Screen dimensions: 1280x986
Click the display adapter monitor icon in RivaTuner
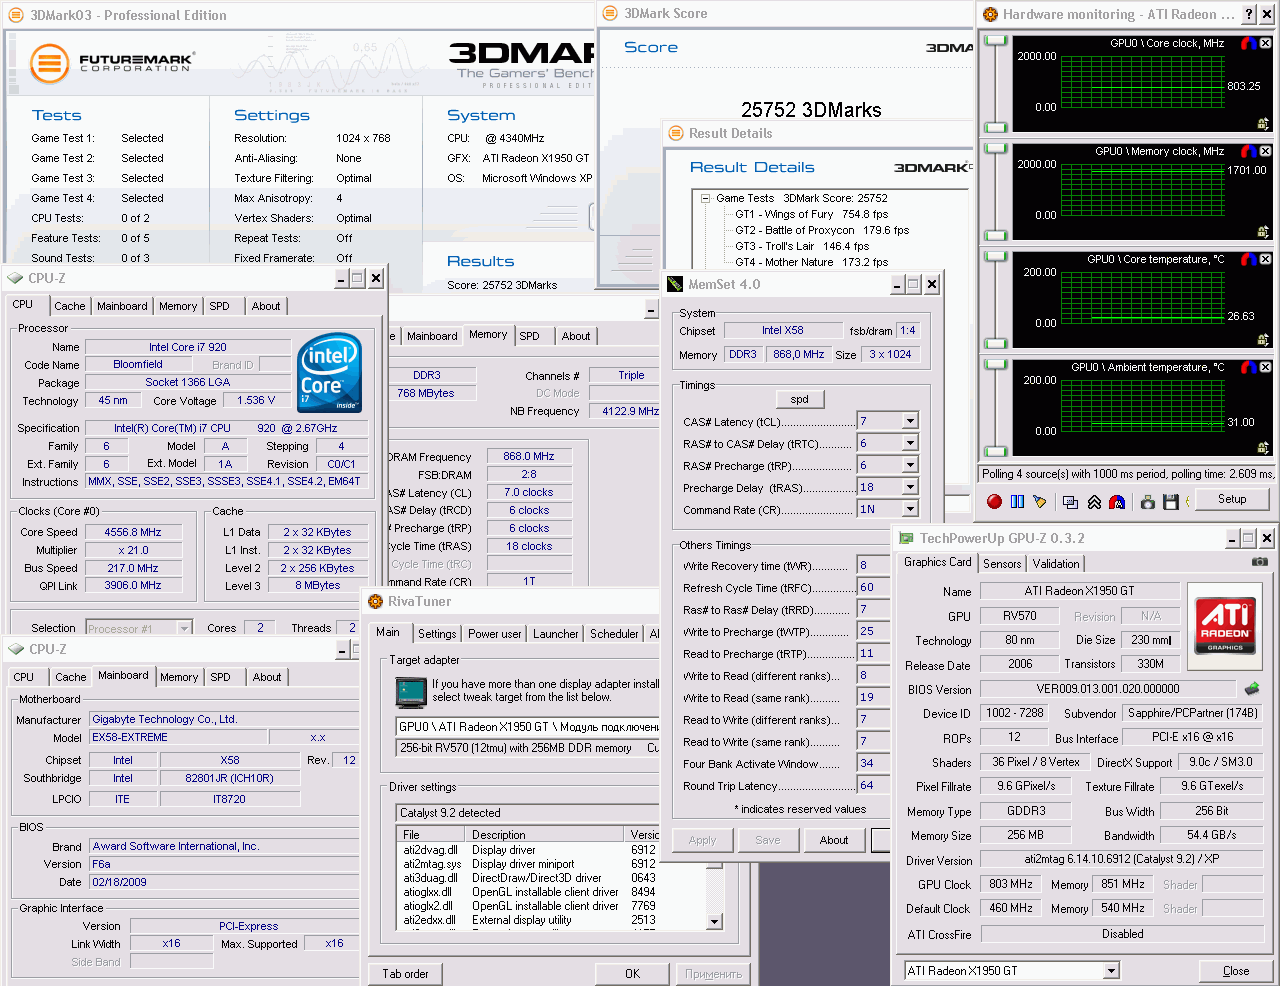coord(411,691)
